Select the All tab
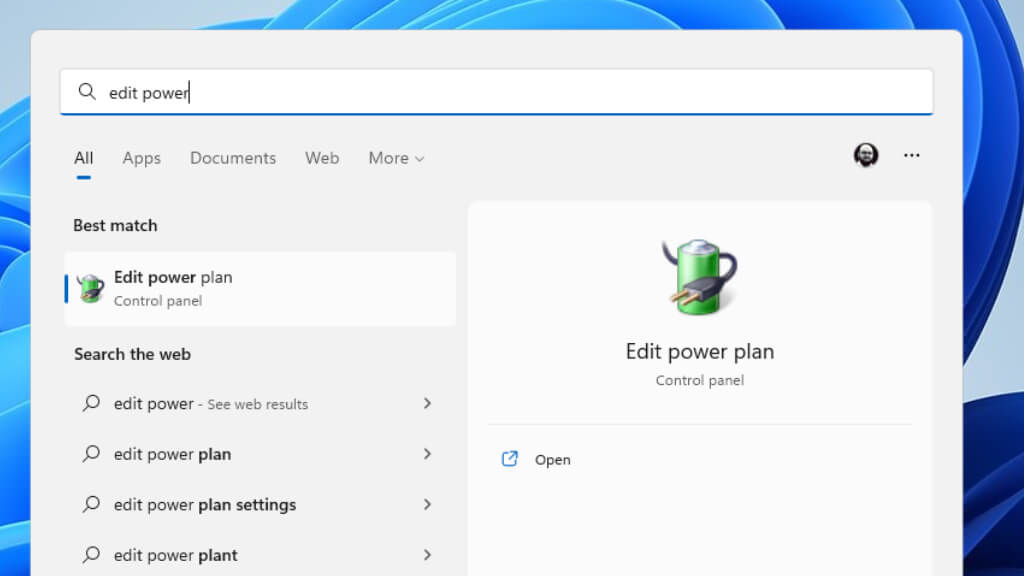The height and width of the screenshot is (576, 1024). [x=84, y=158]
